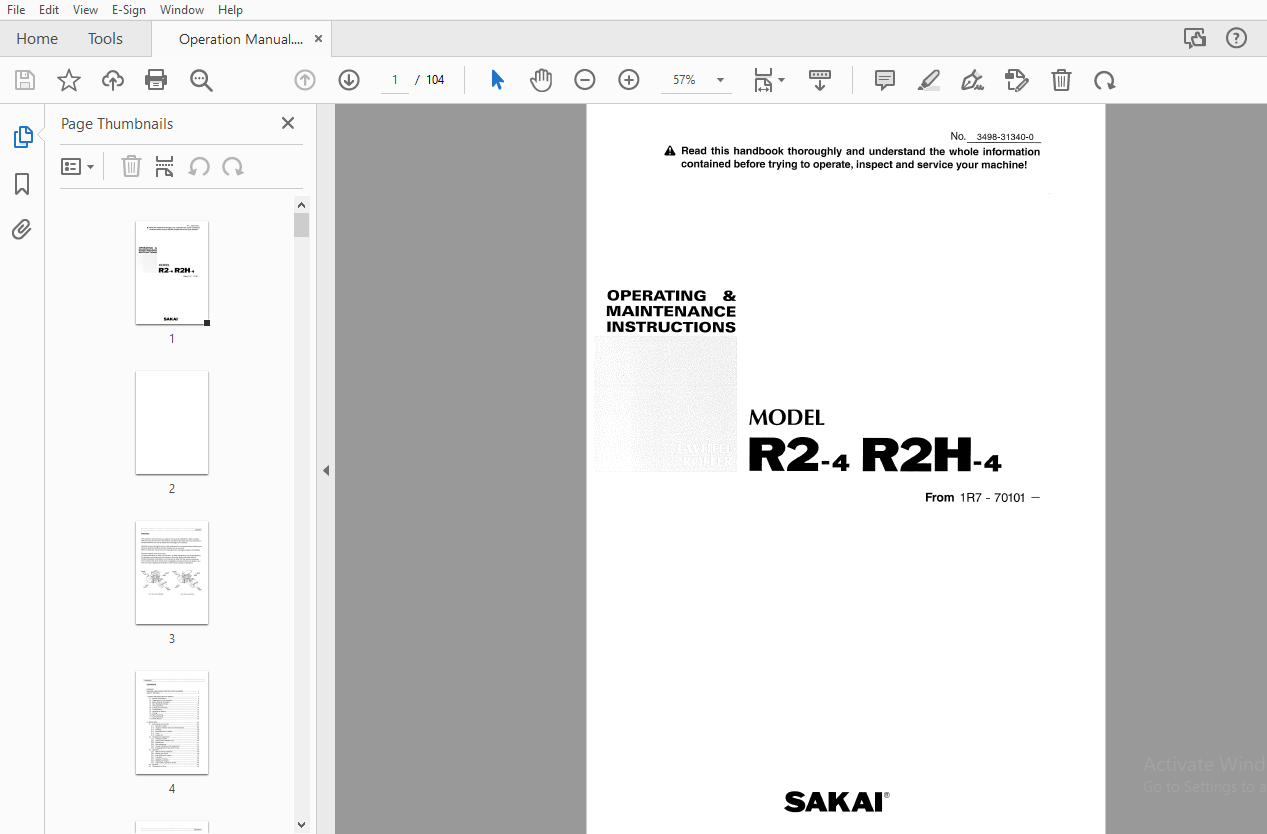Print the document with printer icon
The height and width of the screenshot is (834, 1267).
tap(156, 80)
